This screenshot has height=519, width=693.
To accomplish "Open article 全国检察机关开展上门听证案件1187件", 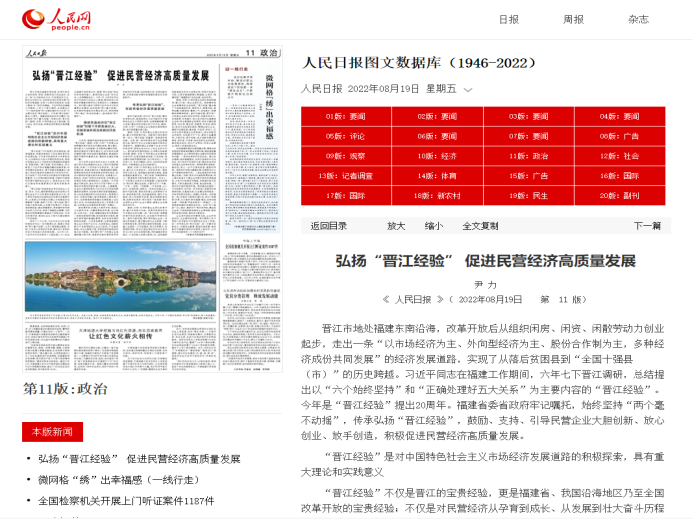I will click(x=126, y=501).
